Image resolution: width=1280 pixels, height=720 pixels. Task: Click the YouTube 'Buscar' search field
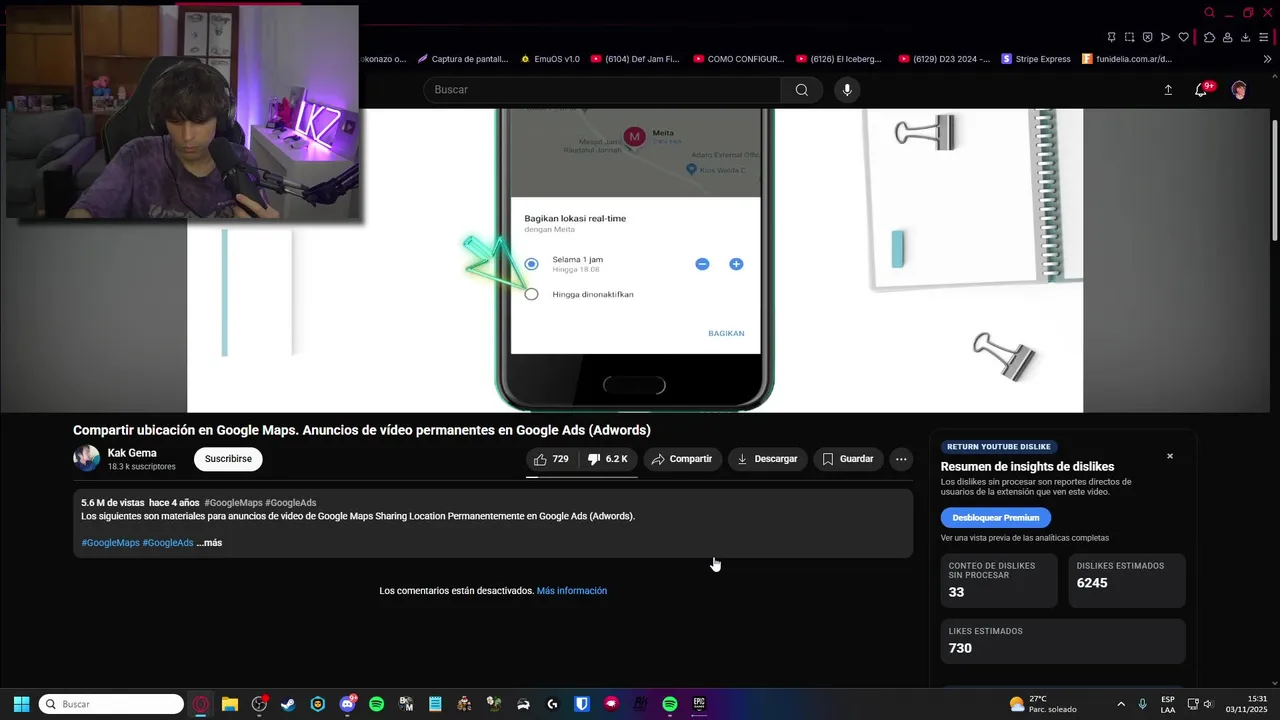pyautogui.click(x=602, y=90)
